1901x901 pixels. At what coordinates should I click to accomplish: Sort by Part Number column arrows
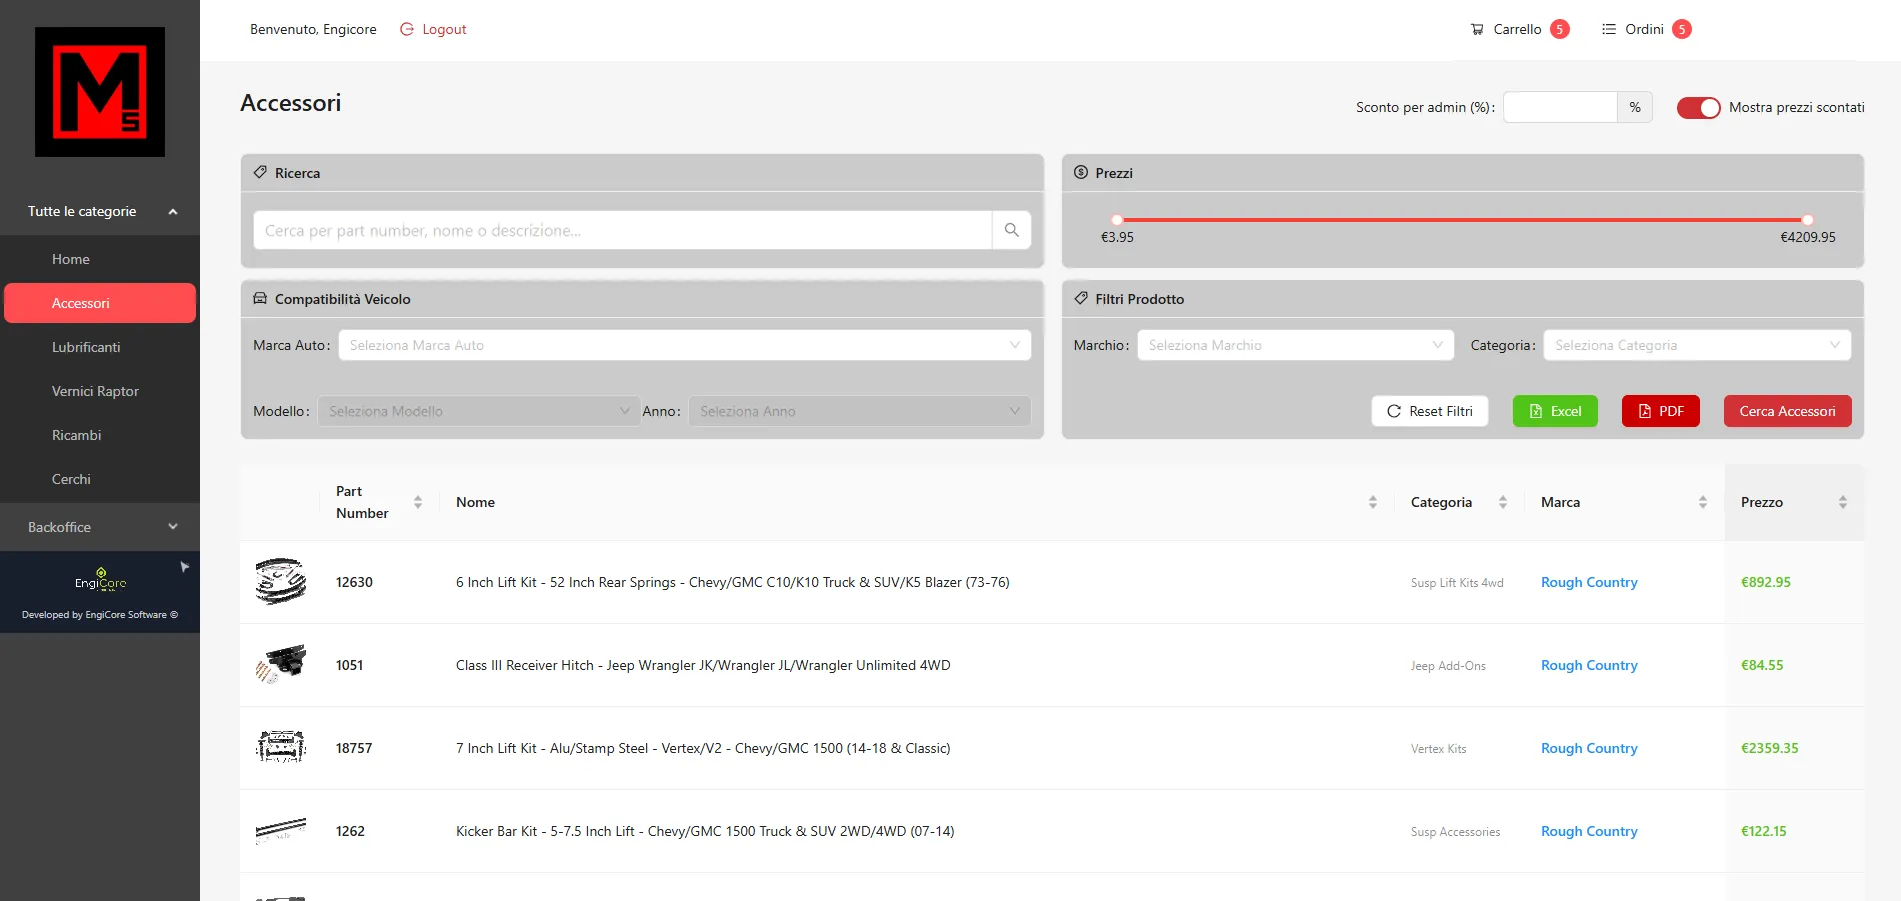click(418, 502)
